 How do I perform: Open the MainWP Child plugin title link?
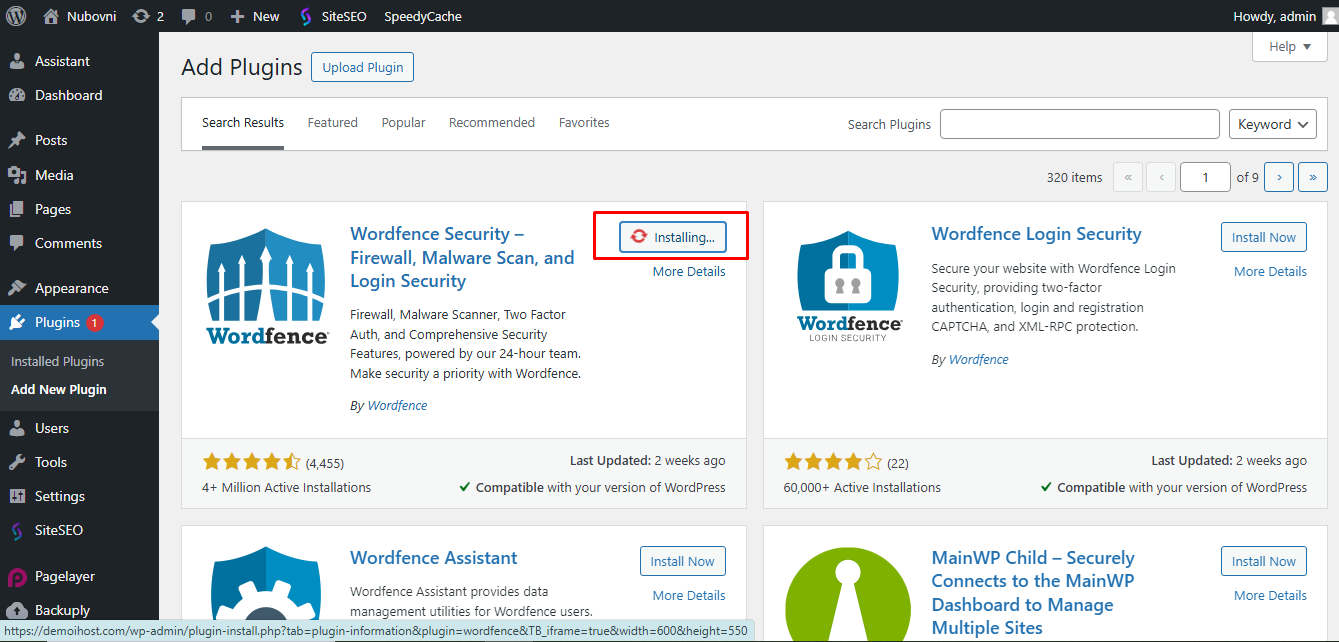coord(1033,593)
